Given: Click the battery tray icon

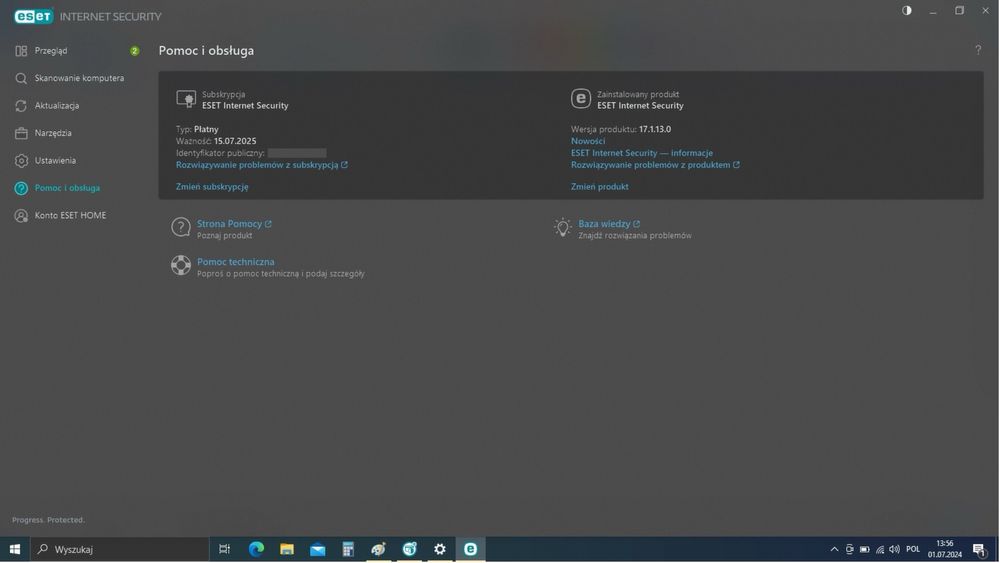Looking at the screenshot, I should [x=865, y=550].
